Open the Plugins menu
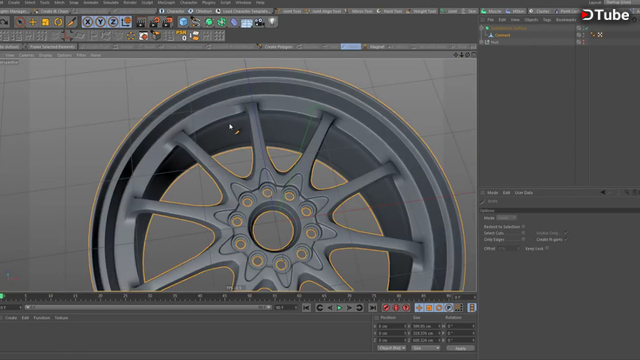Image resolution: width=640 pixels, height=360 pixels. [209, 2]
